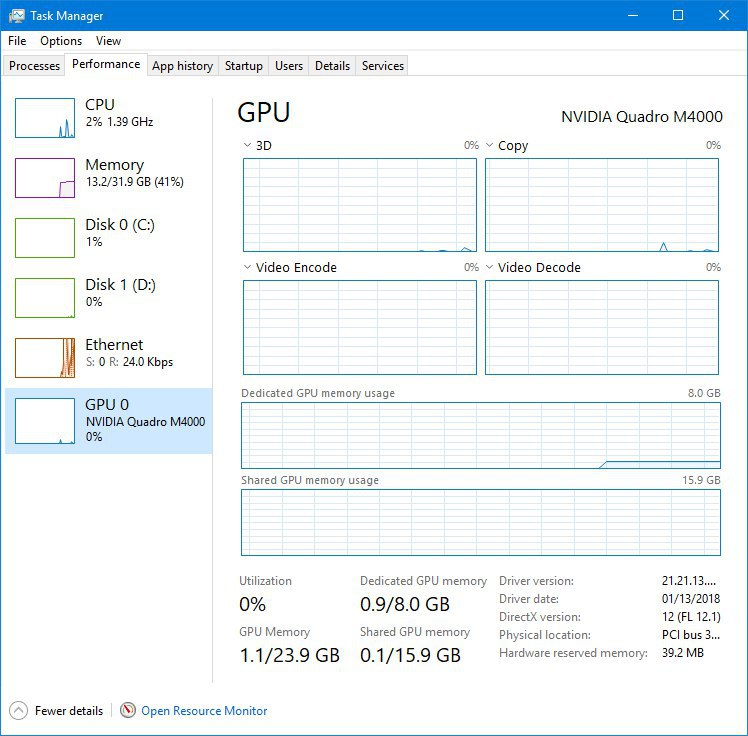Screen dimensions: 748x736
Task: Open the File menu
Action: click(17, 41)
